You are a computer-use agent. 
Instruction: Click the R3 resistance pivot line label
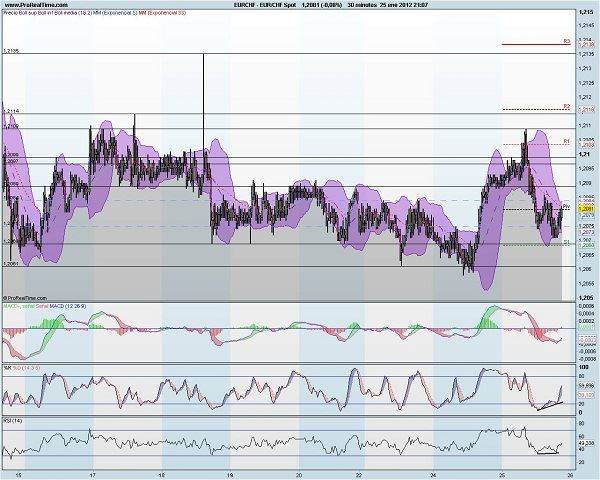point(567,41)
